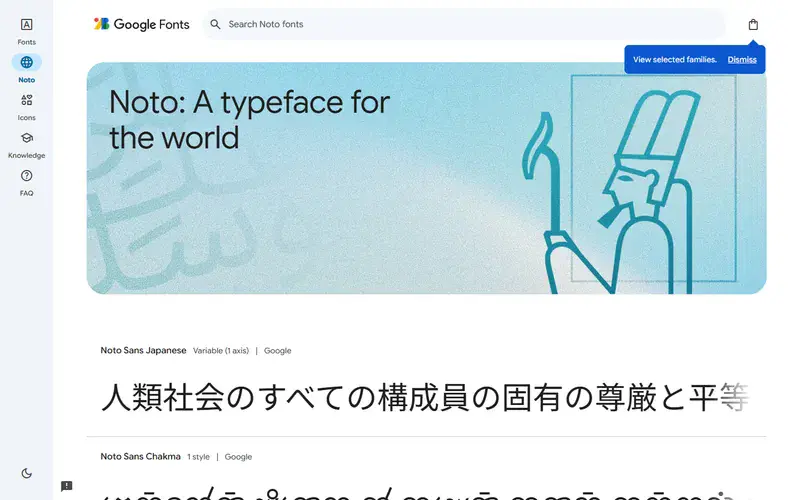
Task: Click the search magnifier icon
Action: click(215, 24)
